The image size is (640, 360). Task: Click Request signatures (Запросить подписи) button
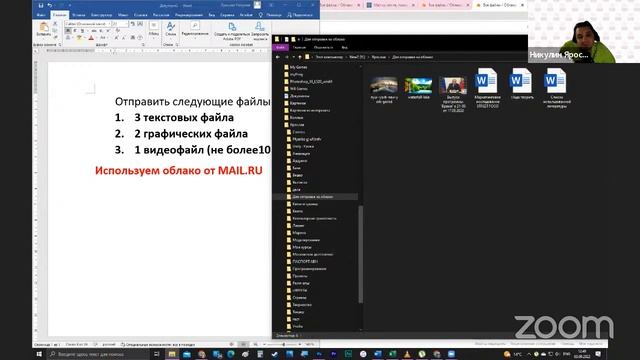click(260, 31)
